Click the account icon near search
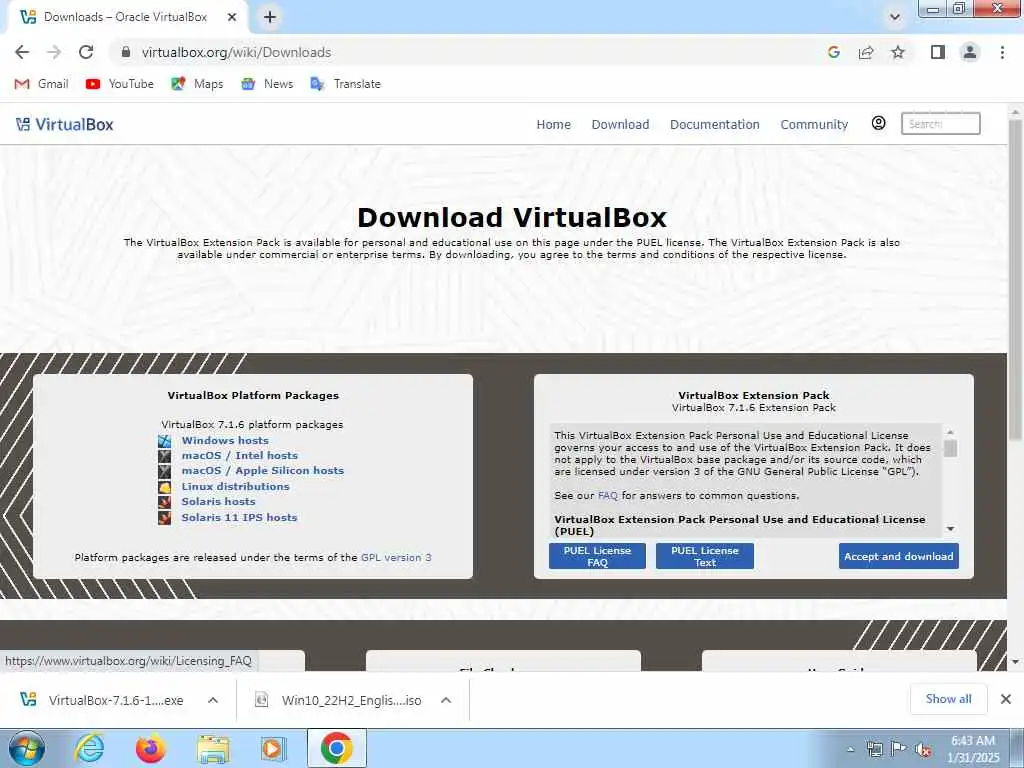Screen dimensions: 1024x768 [x=878, y=123]
